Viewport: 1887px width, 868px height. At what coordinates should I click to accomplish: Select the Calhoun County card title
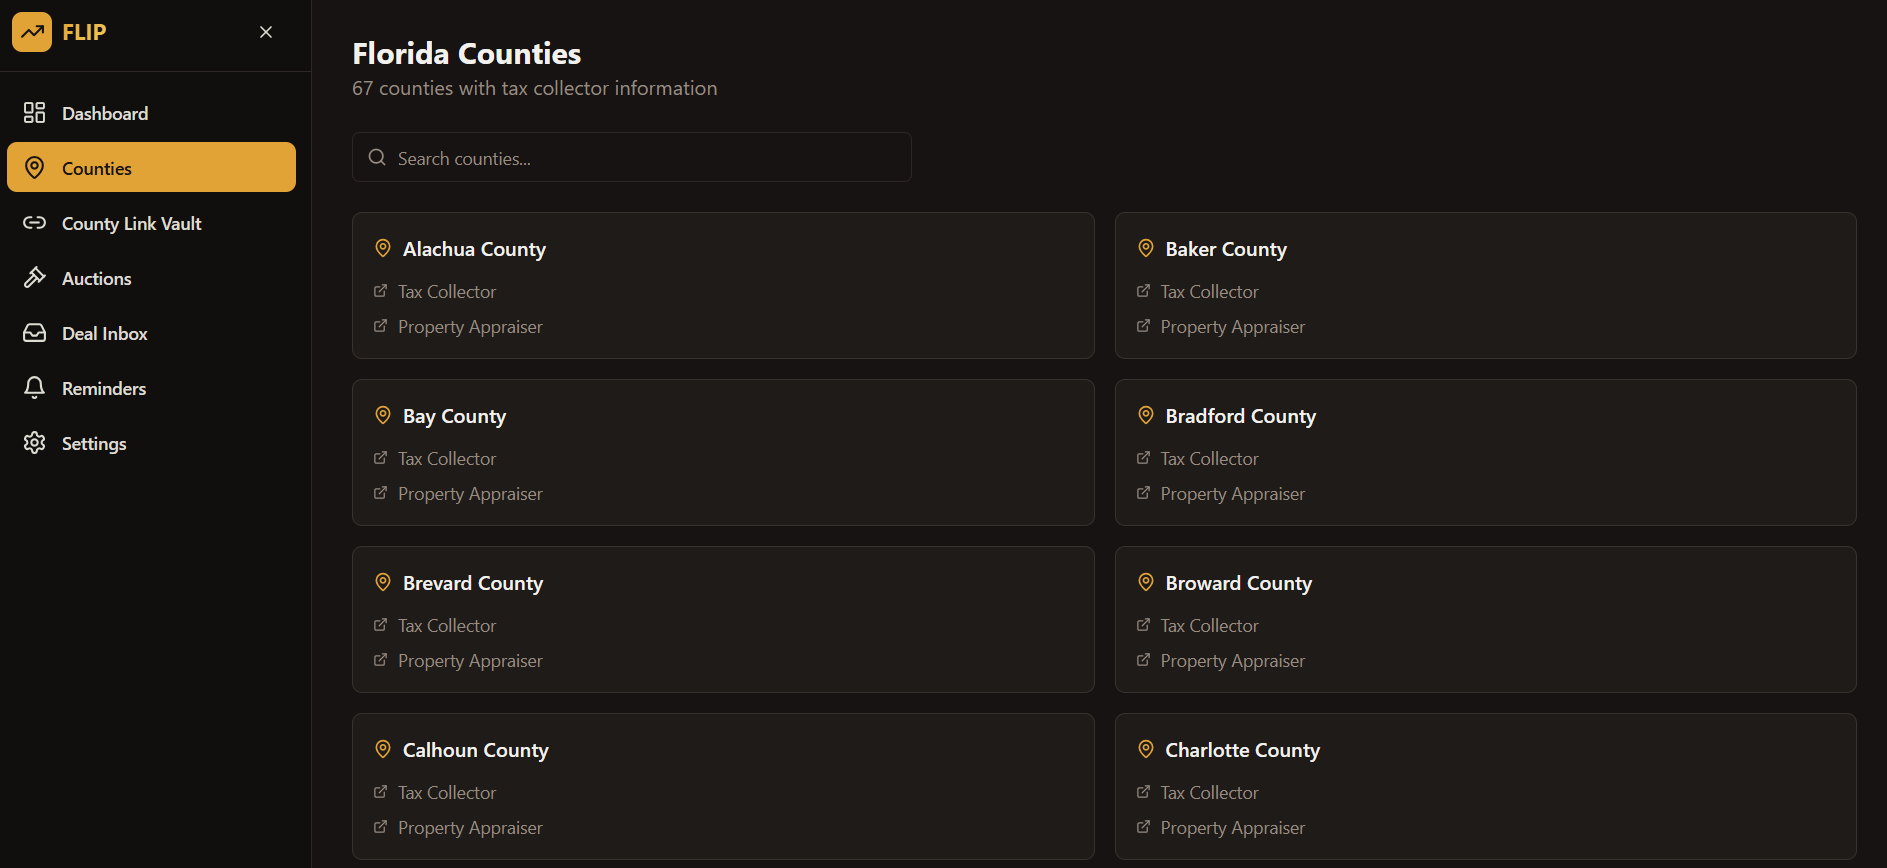tap(476, 750)
